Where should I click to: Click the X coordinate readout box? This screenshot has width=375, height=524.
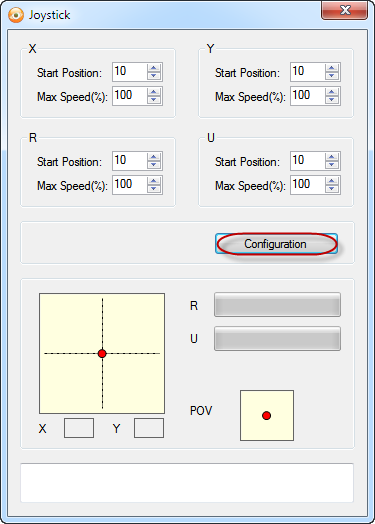point(79,428)
